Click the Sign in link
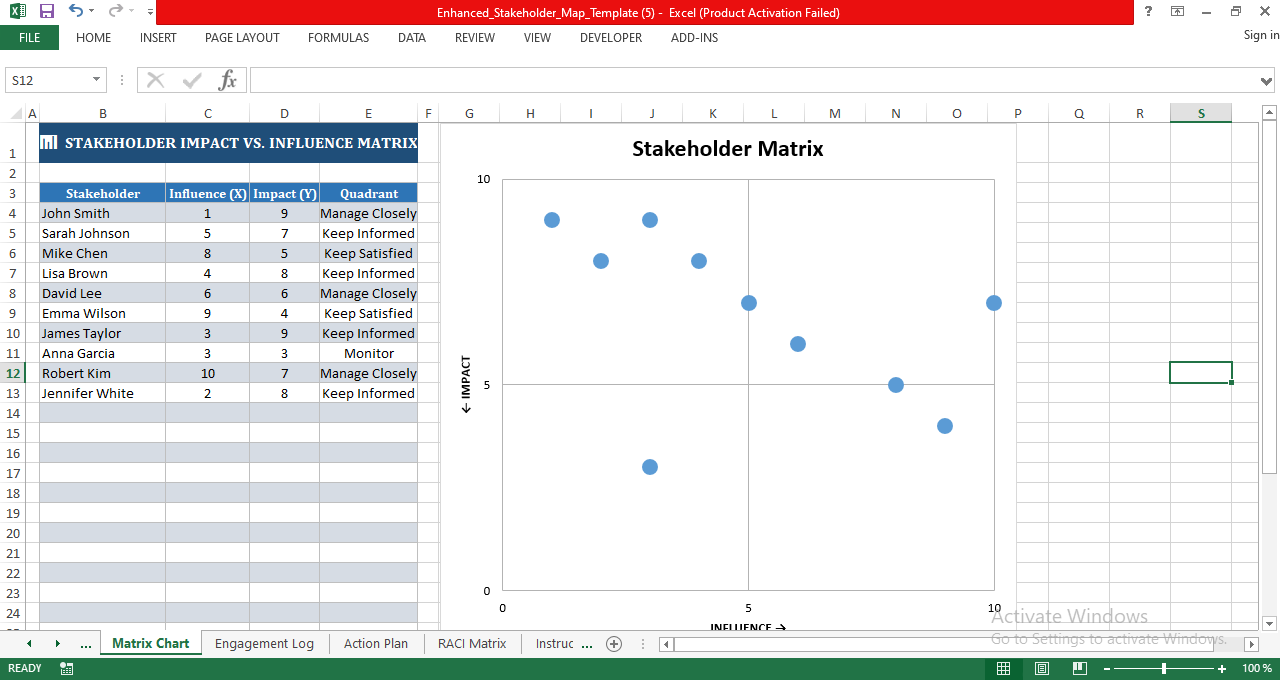 click(x=1261, y=35)
